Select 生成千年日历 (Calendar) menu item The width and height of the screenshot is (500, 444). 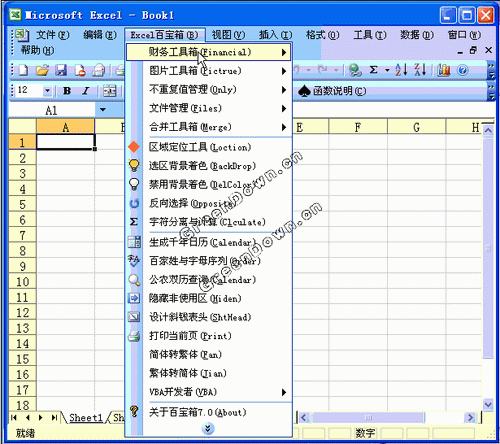click(209, 242)
